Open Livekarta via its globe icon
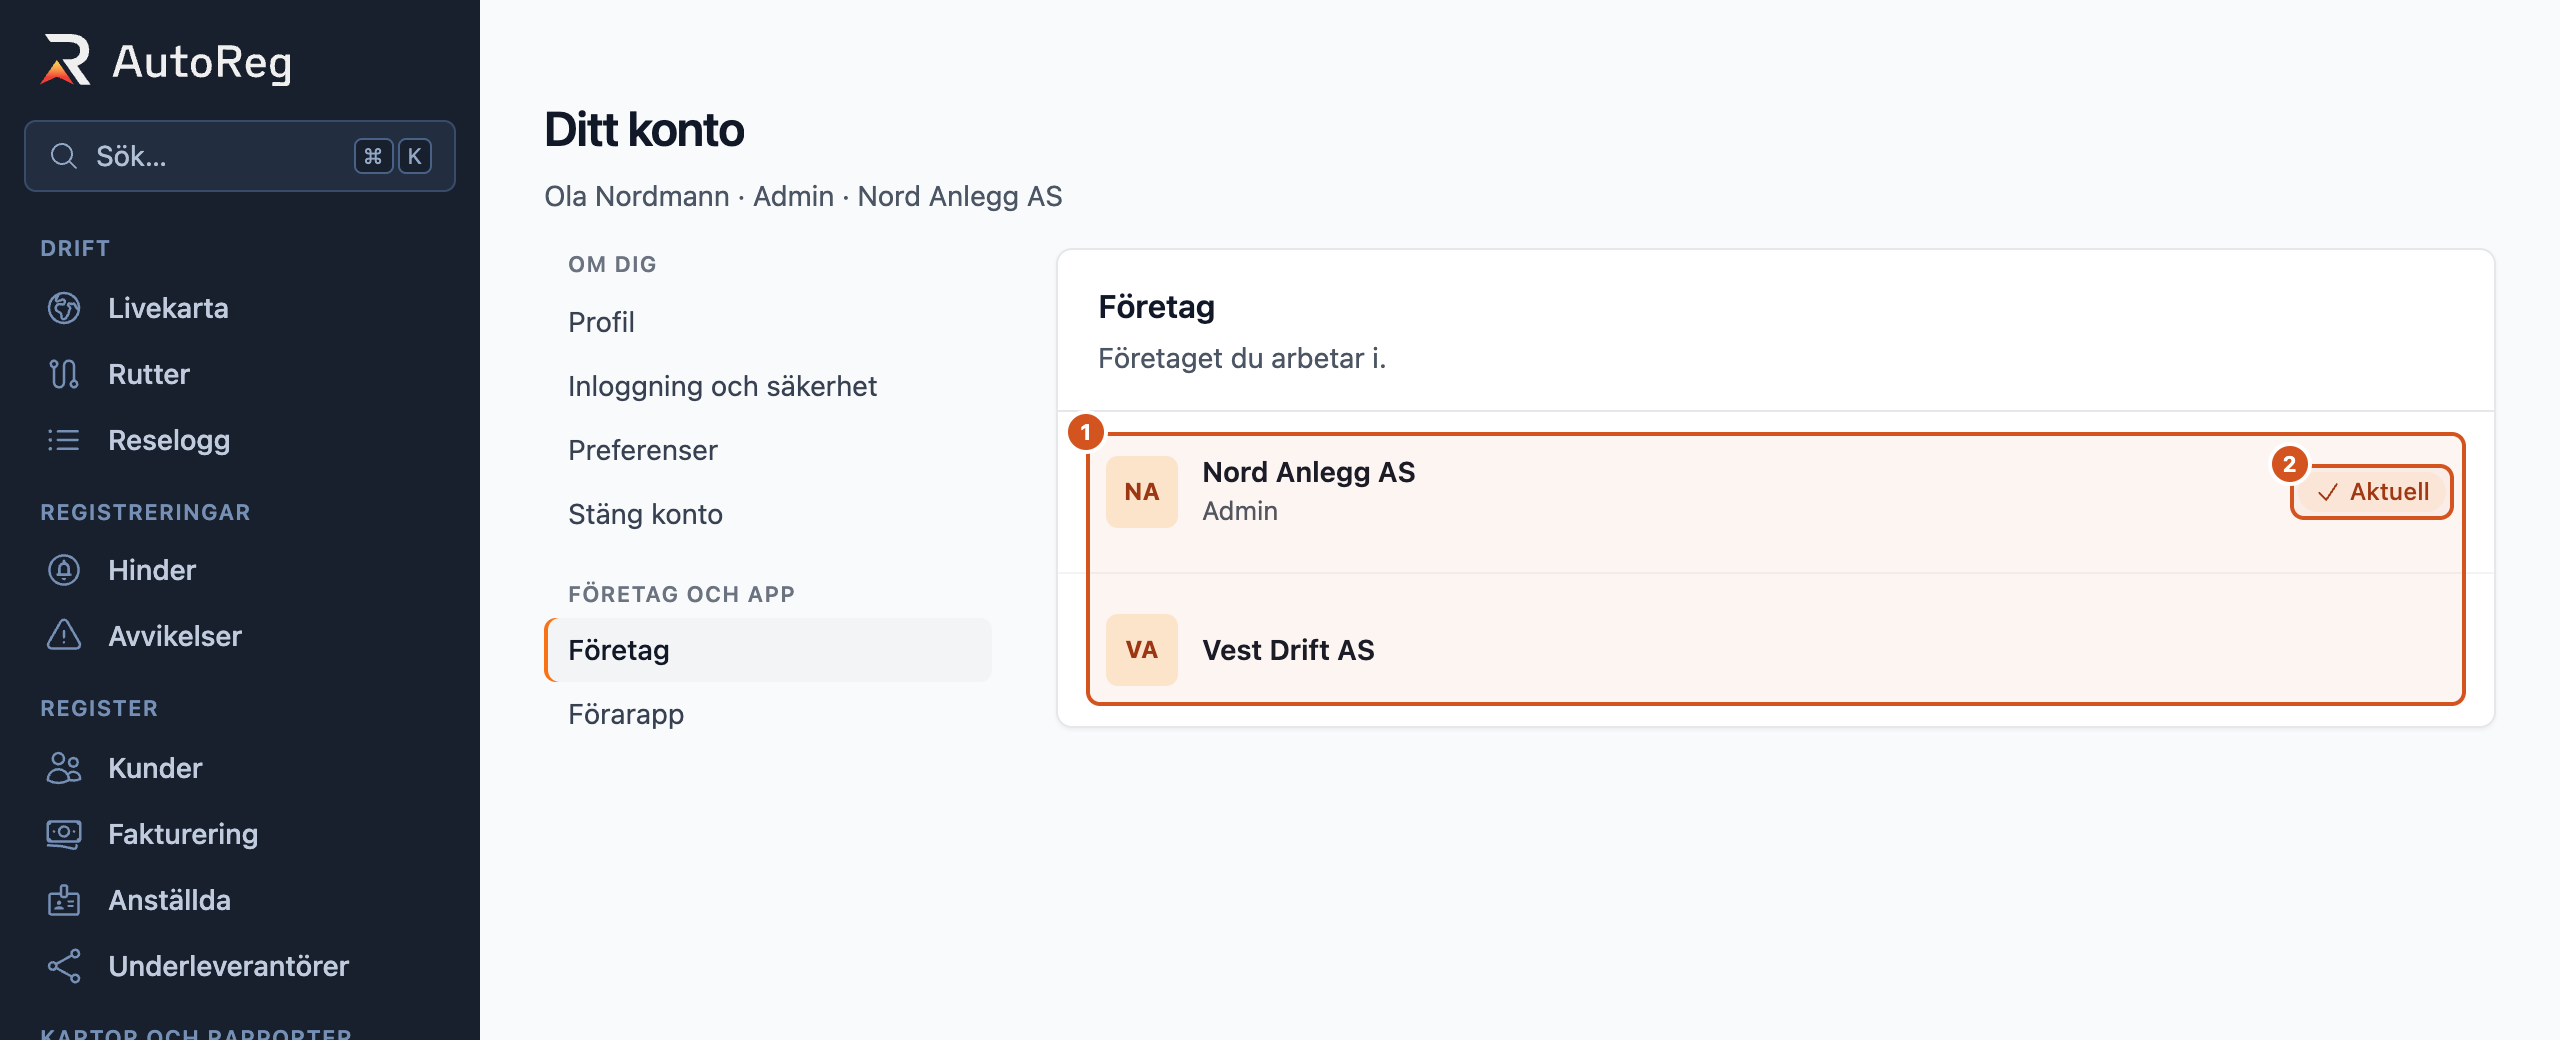 [64, 308]
